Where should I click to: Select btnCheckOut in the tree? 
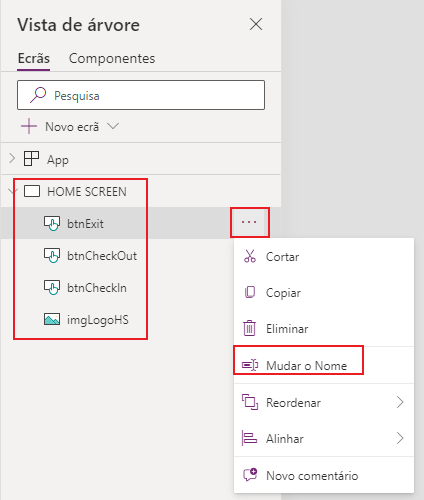(102, 256)
